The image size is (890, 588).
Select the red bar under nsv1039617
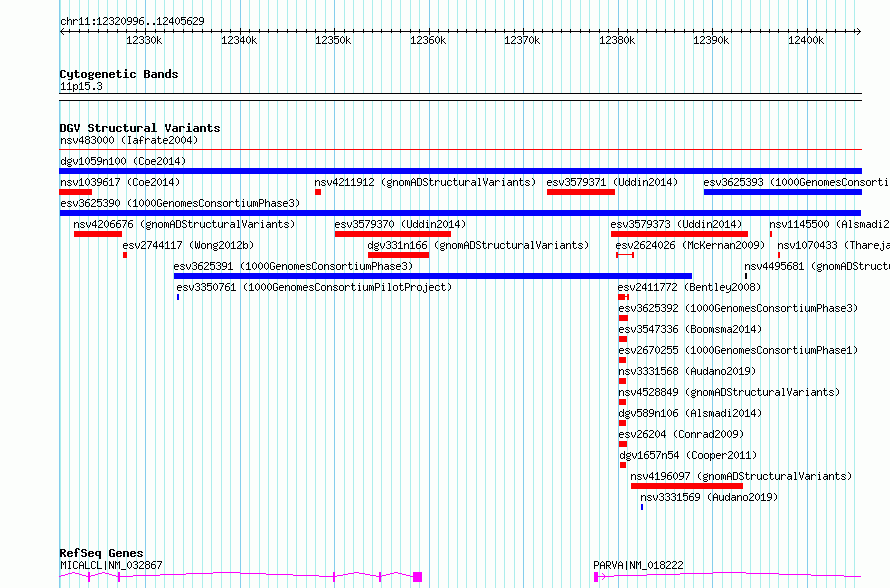[75, 192]
